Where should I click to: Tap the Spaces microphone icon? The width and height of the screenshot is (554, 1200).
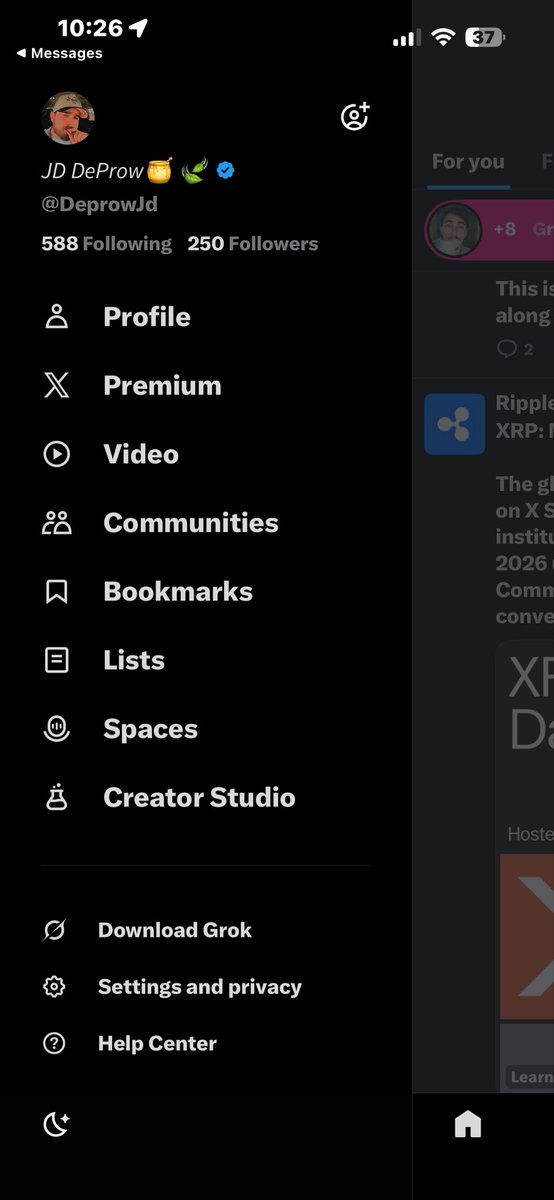tap(57, 729)
